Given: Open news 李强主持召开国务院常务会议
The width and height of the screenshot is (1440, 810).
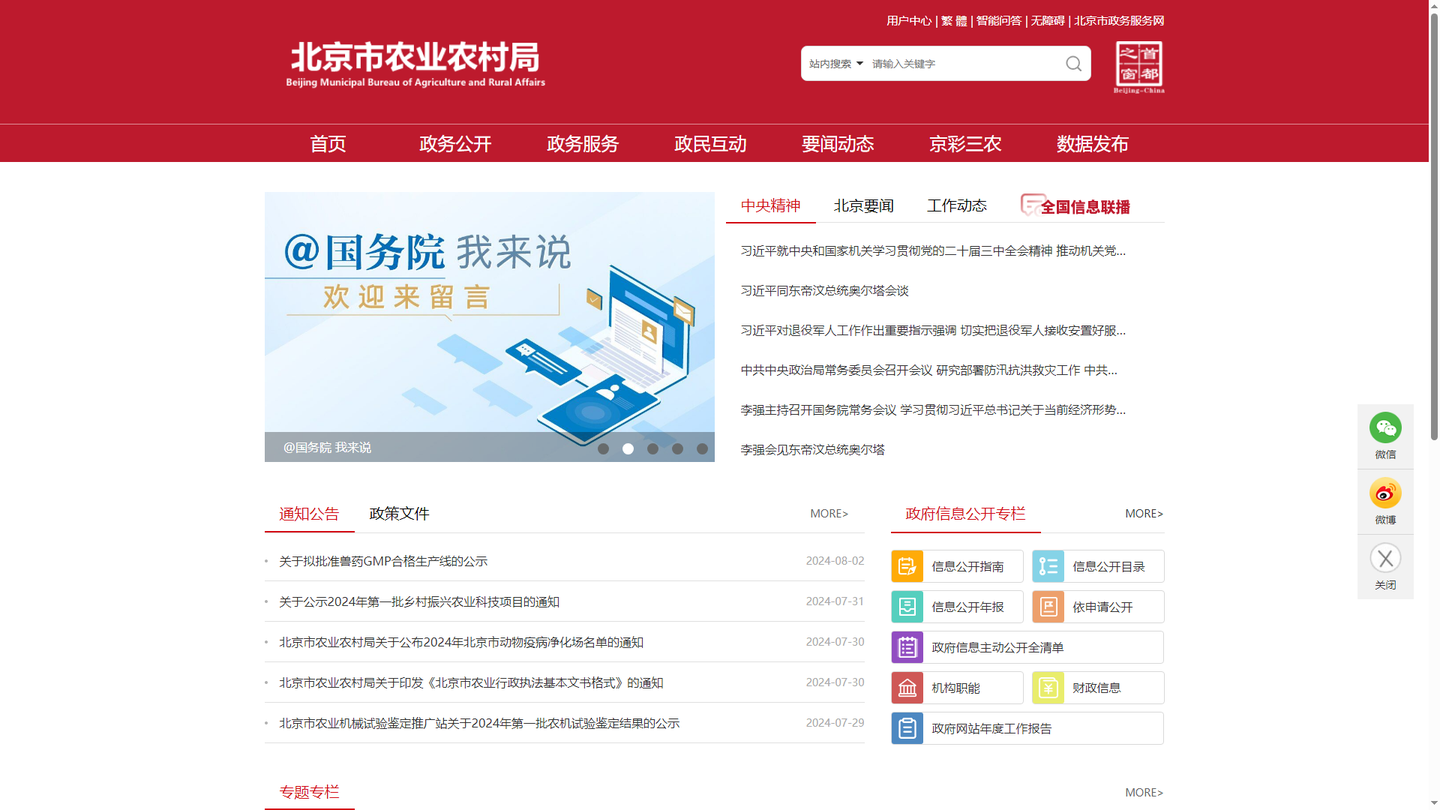Looking at the screenshot, I should (933, 410).
